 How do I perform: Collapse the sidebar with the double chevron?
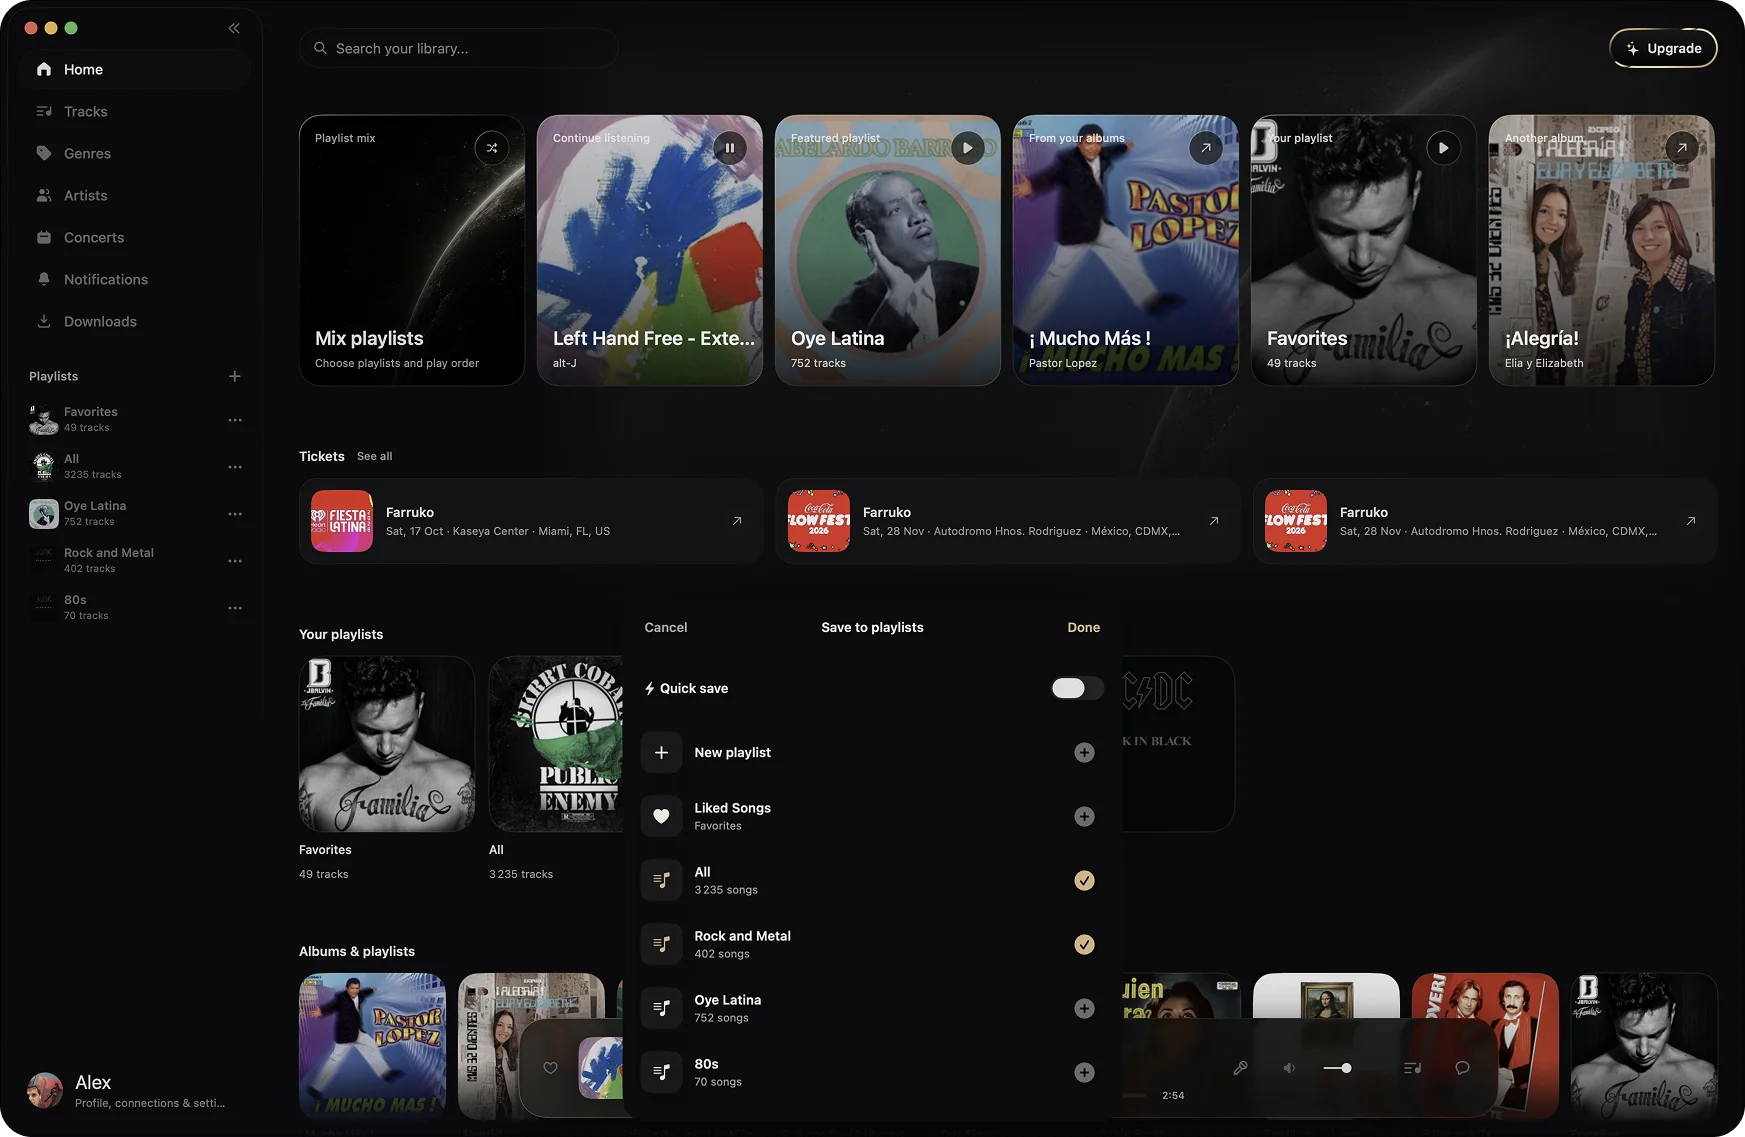coord(234,28)
